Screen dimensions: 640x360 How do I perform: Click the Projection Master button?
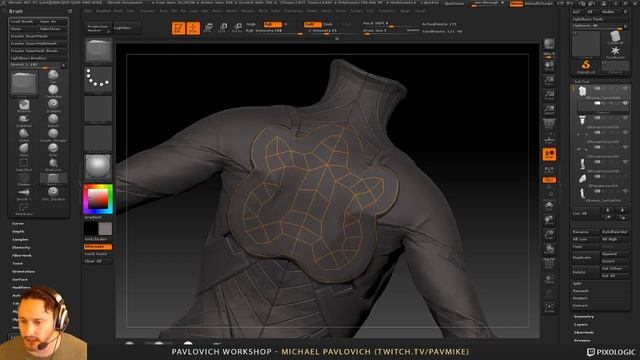[x=98, y=28]
